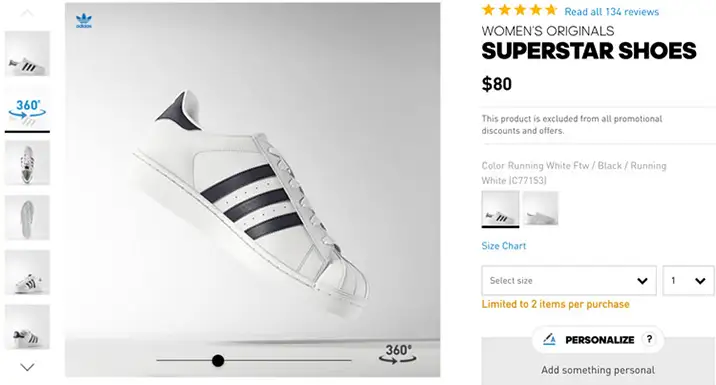Open the Size Chart link
The image size is (716, 385).
[x=504, y=246]
